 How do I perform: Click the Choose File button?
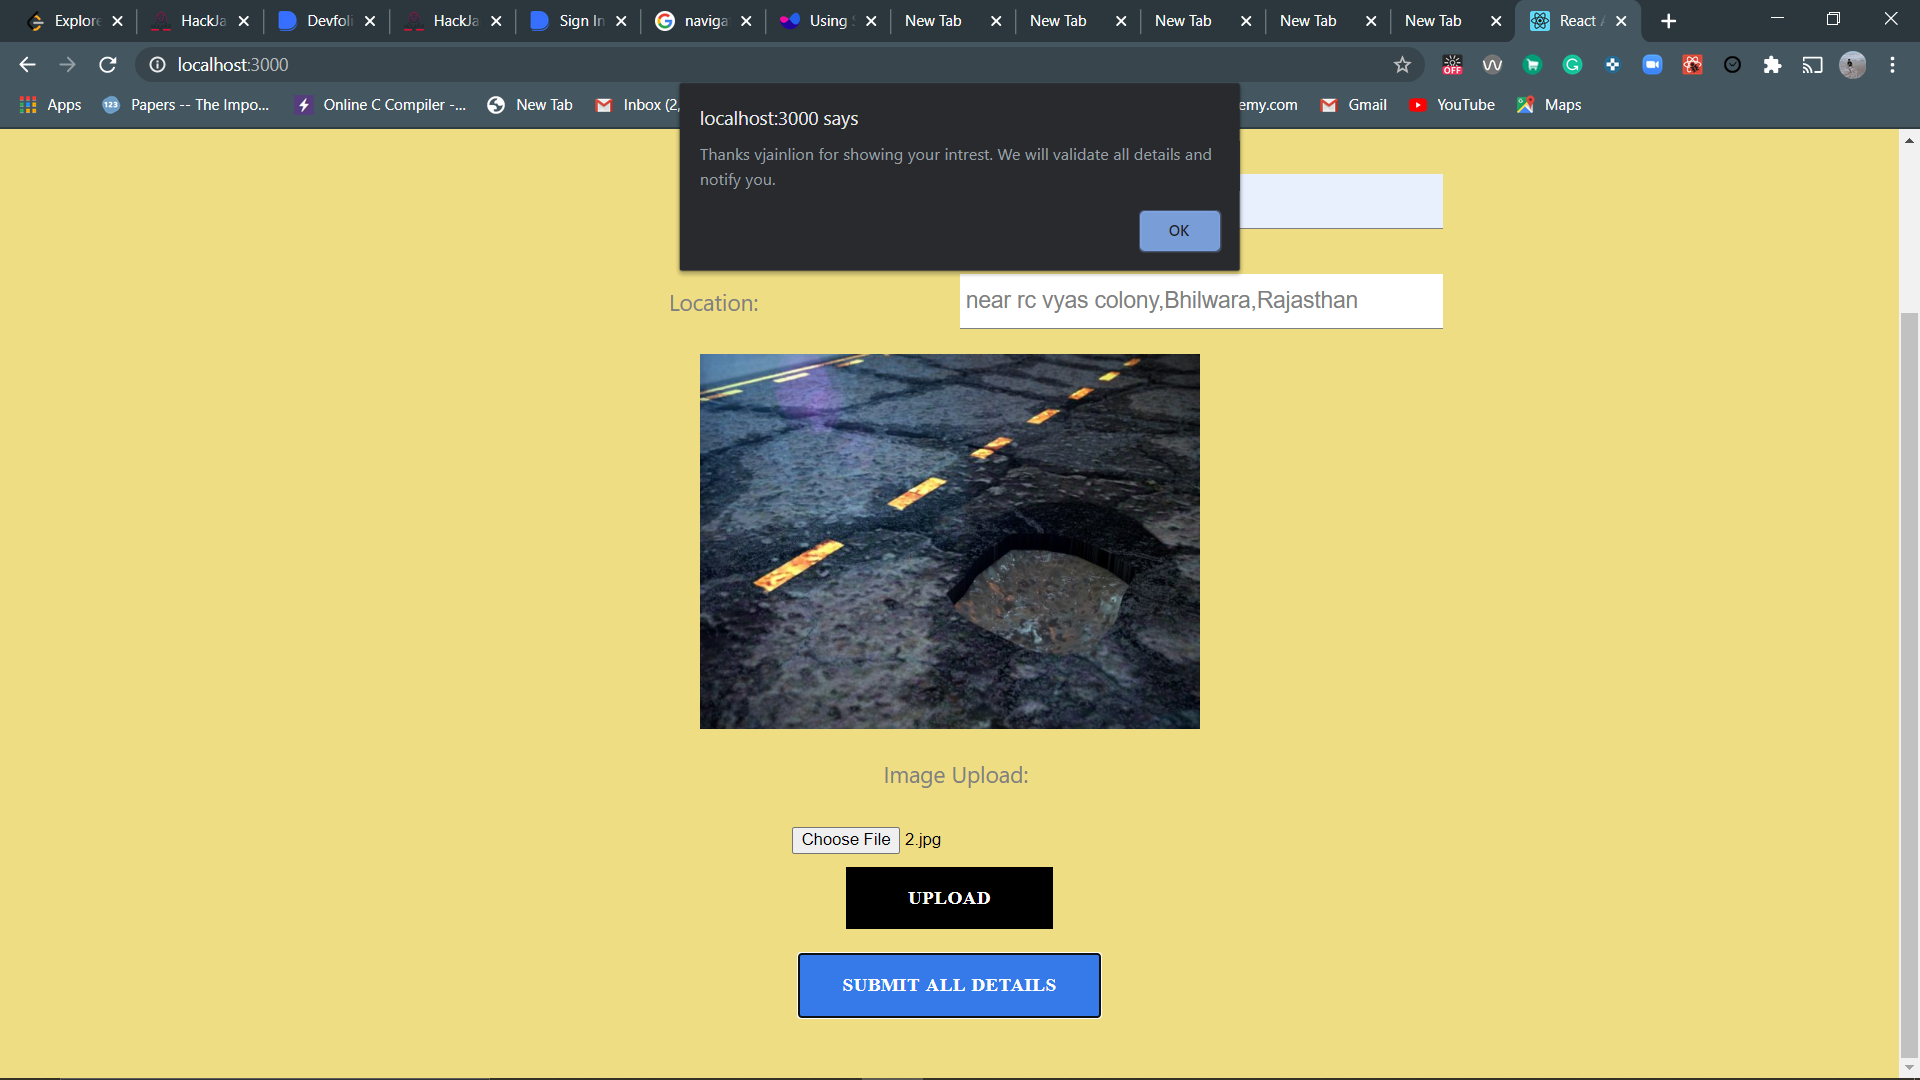[x=845, y=840]
